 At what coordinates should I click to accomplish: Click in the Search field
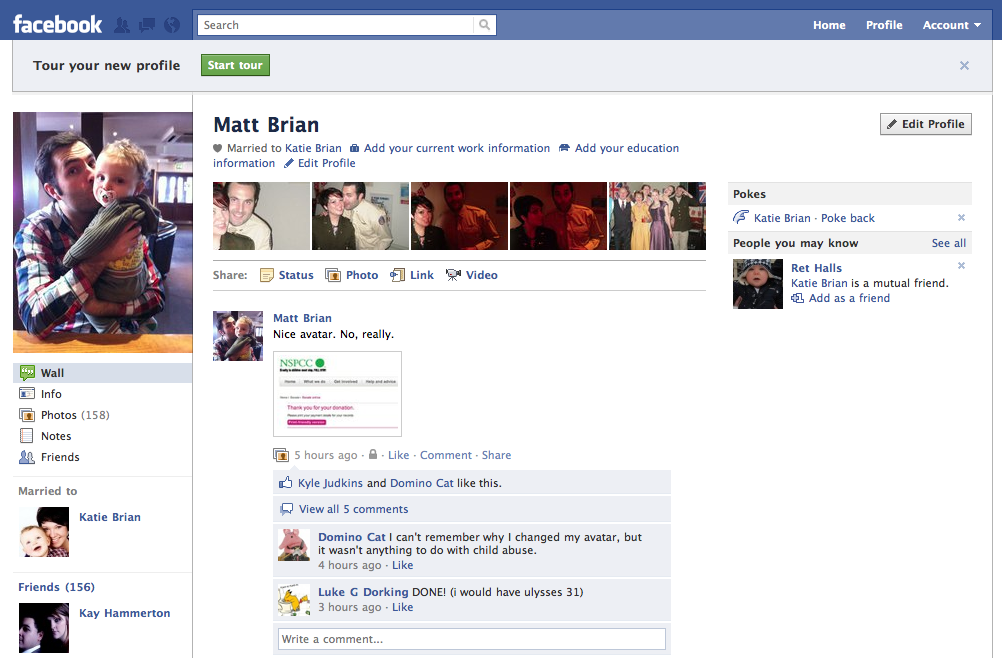coord(336,25)
